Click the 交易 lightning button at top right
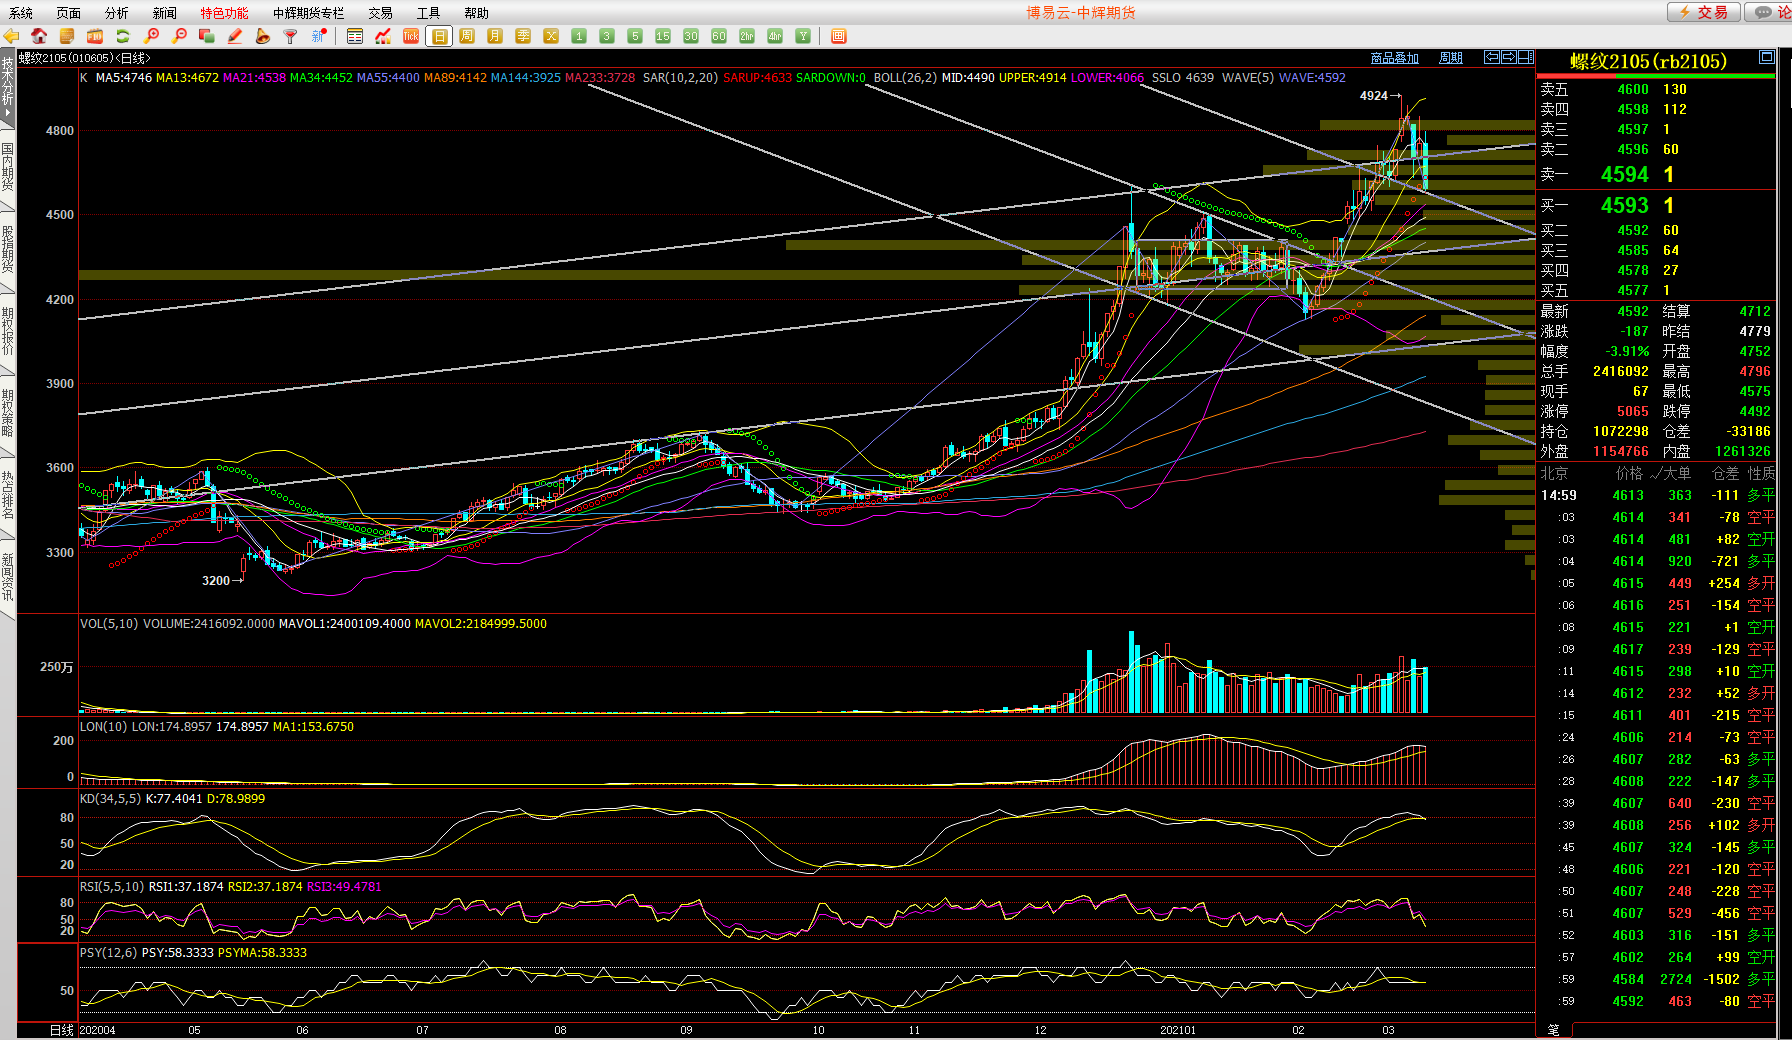Viewport: 1792px width, 1040px height. (x=1703, y=12)
